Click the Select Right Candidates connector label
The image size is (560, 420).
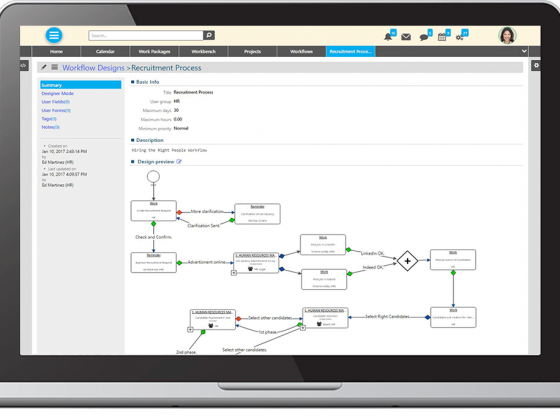click(387, 317)
